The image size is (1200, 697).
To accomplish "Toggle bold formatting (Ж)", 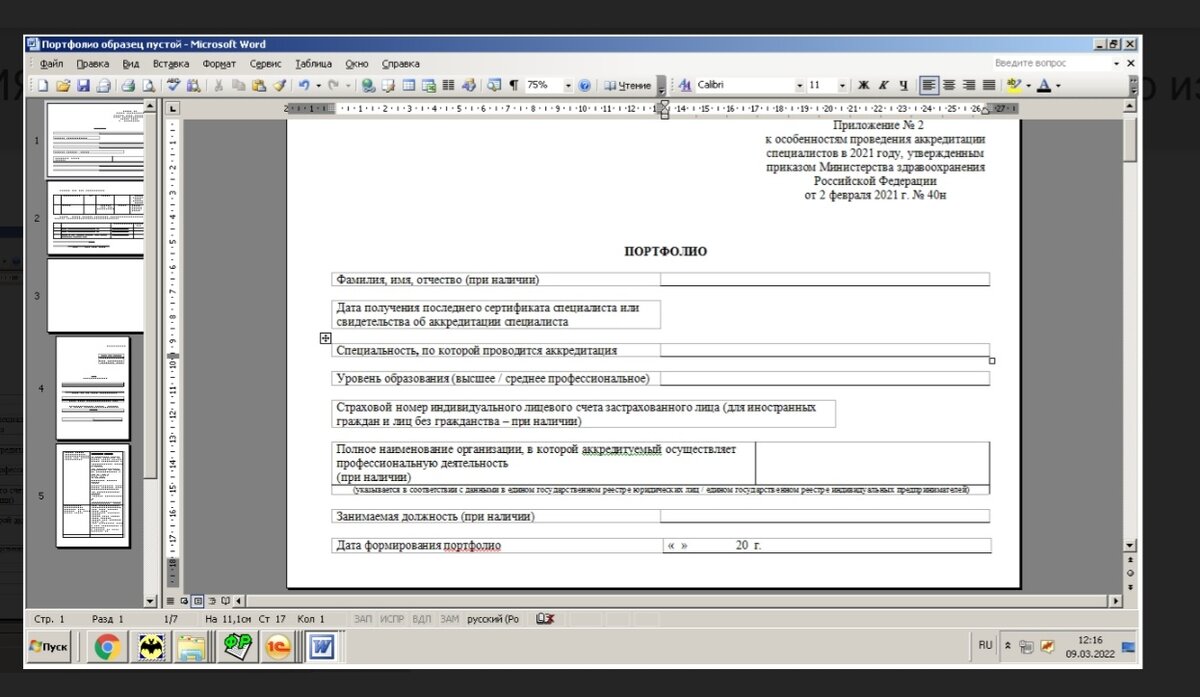I will (x=864, y=86).
